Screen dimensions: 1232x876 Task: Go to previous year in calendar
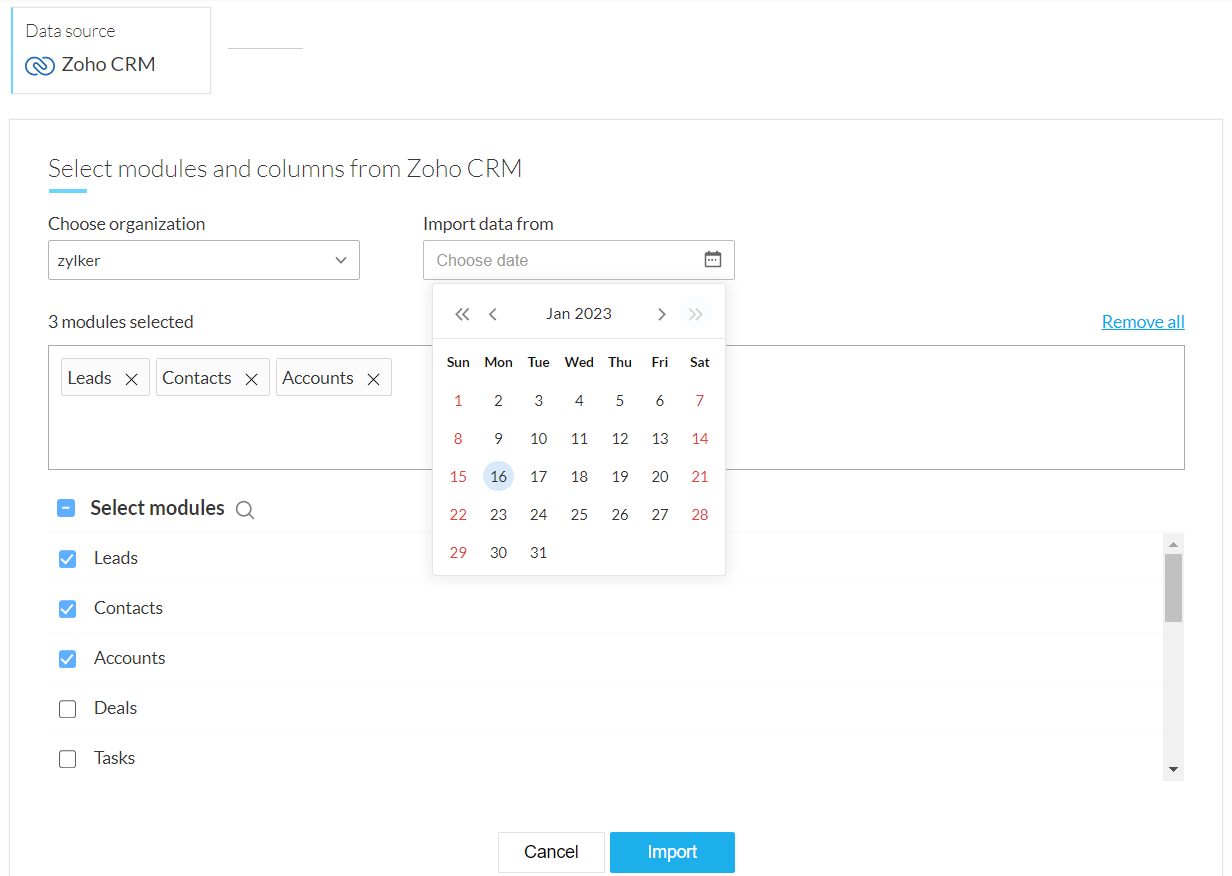[x=461, y=314]
